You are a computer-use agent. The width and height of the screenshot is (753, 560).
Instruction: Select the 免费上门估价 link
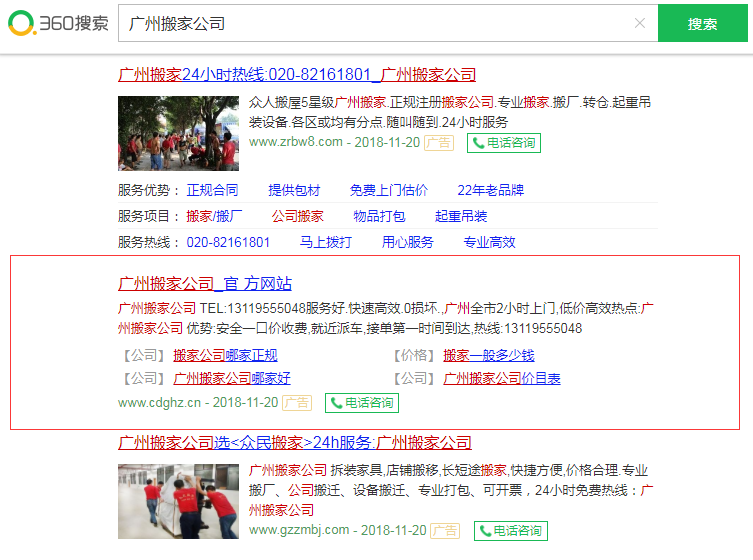[388, 190]
